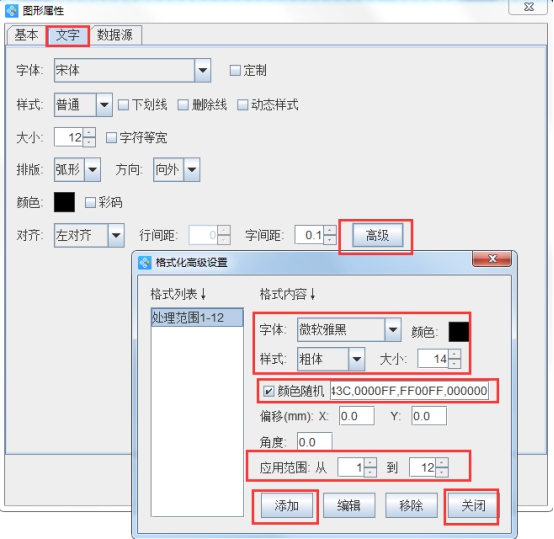
Task: Enable the 定制 checkbox
Action: [235, 70]
